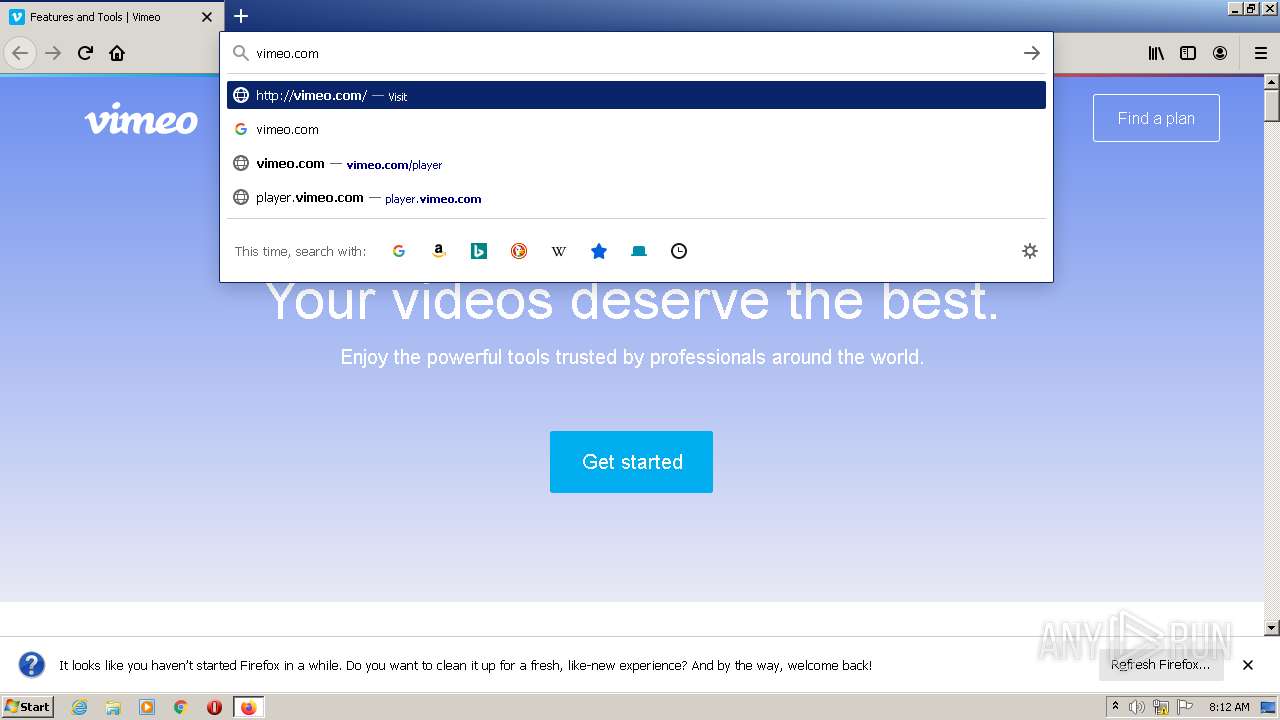Search this time with Google

[399, 251]
